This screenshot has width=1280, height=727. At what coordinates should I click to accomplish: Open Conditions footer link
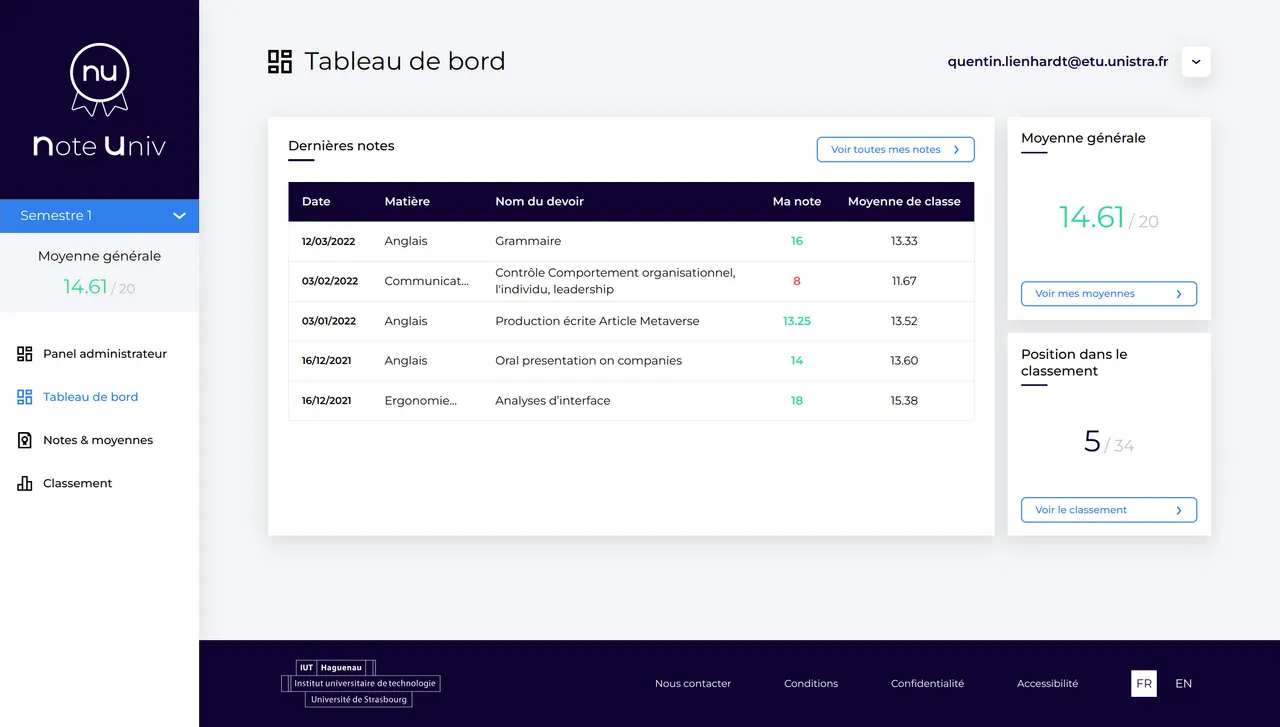tap(811, 684)
